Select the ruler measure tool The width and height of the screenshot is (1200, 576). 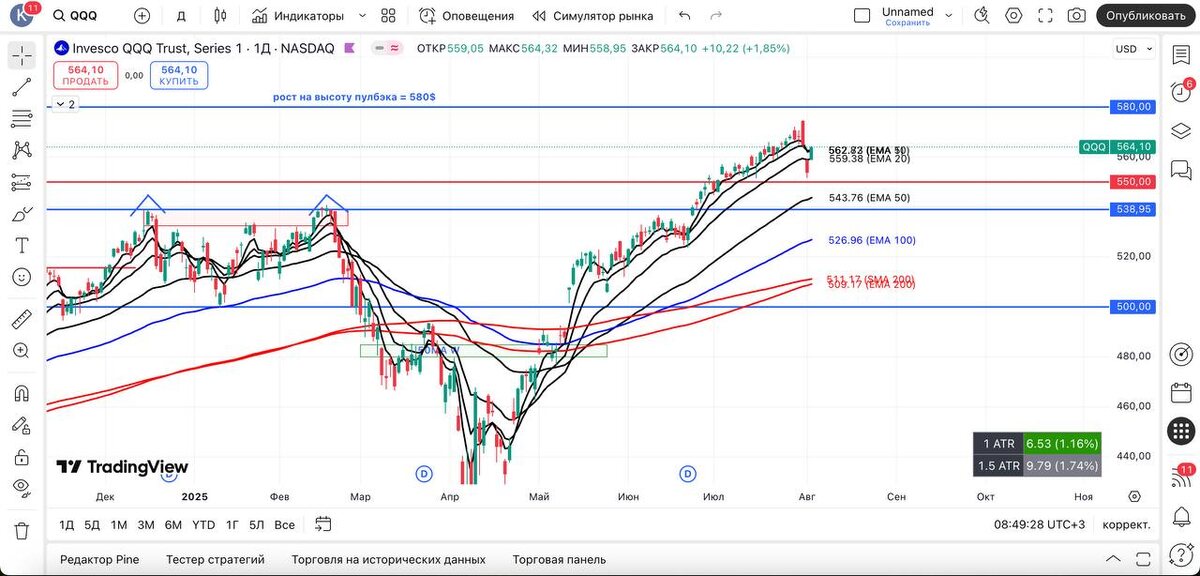coord(22,319)
